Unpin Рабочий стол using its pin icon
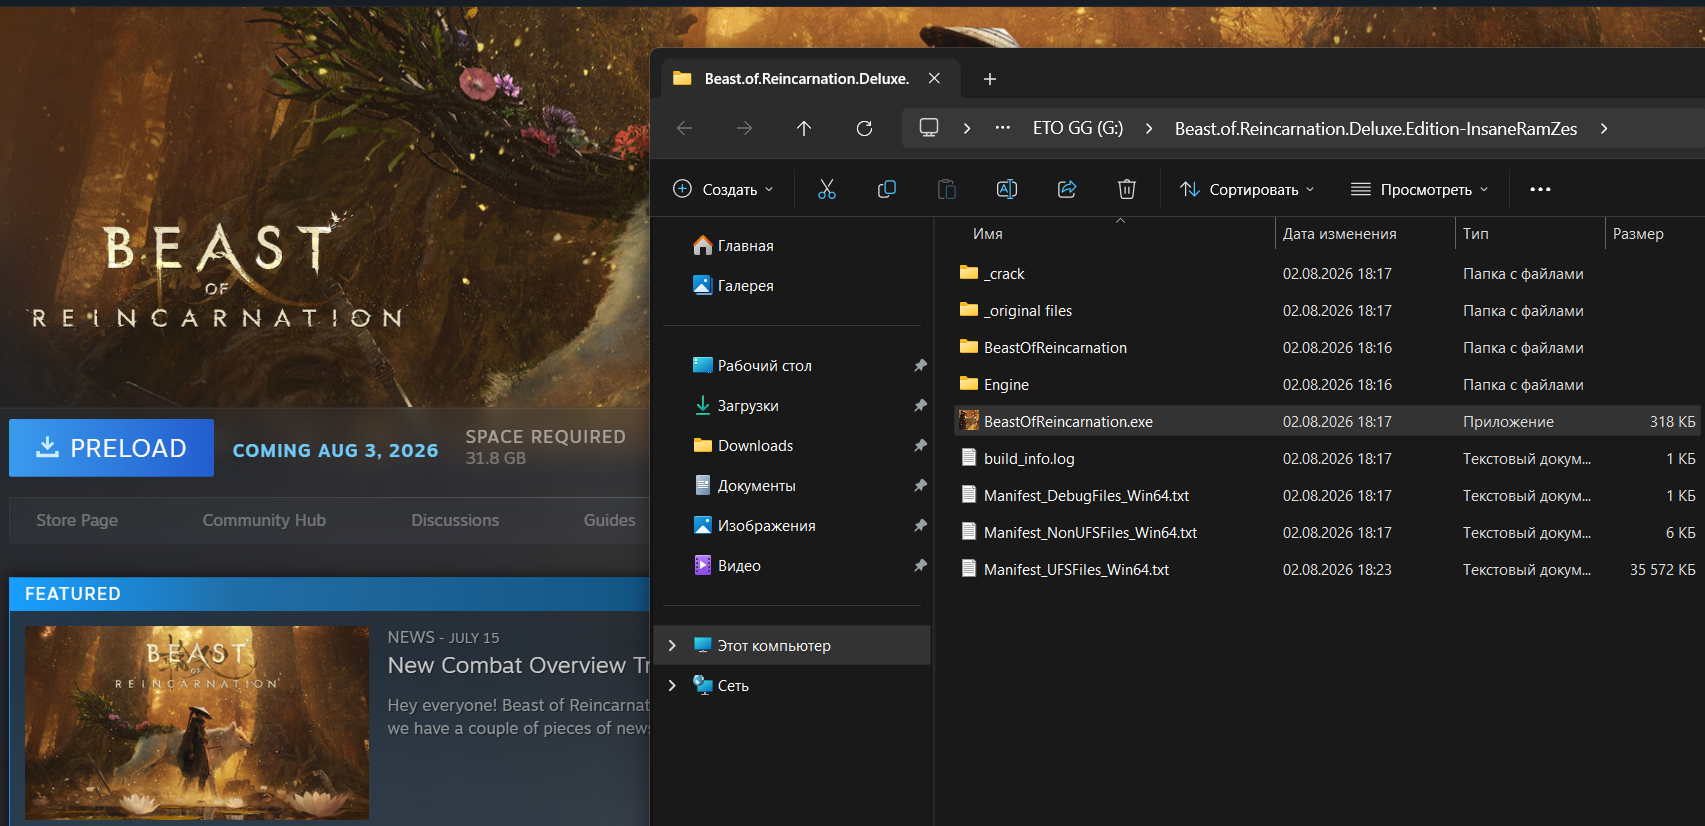 click(x=920, y=366)
